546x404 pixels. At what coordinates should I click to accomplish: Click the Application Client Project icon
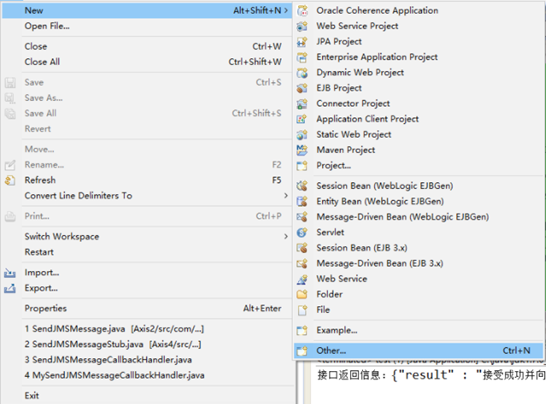pyautogui.click(x=302, y=119)
